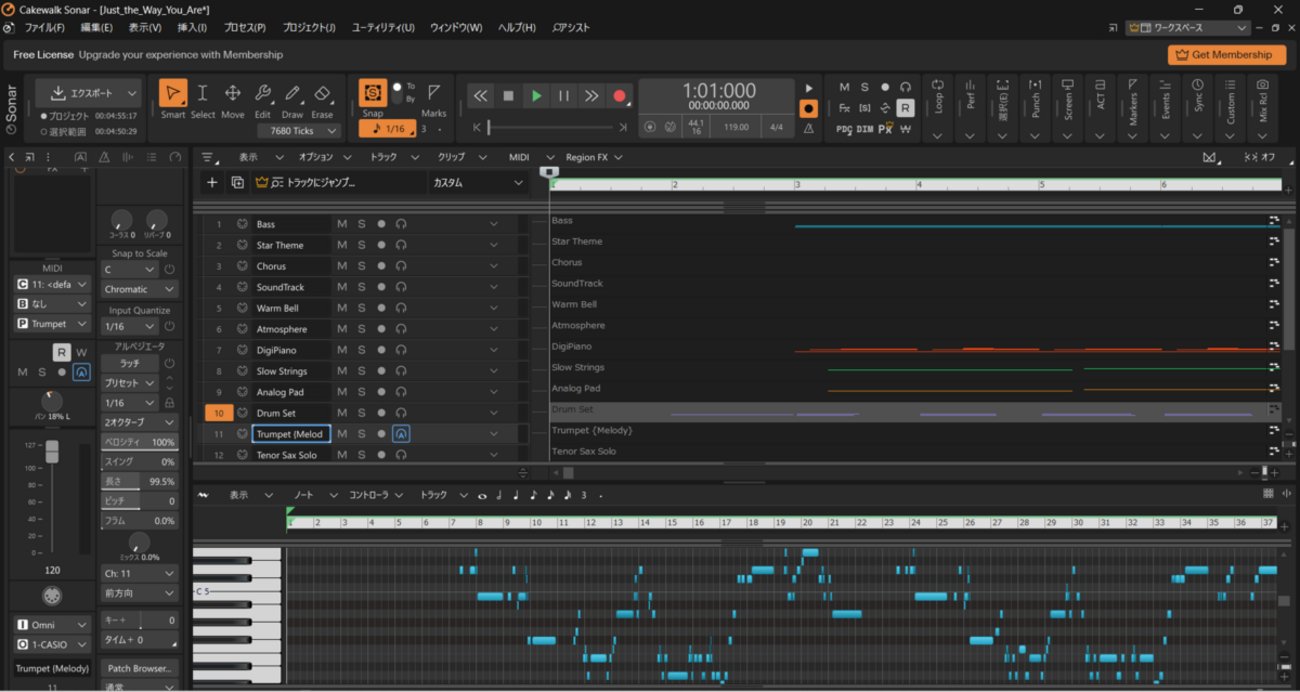Choose the Select tool
The image size is (1300, 692).
202,93
